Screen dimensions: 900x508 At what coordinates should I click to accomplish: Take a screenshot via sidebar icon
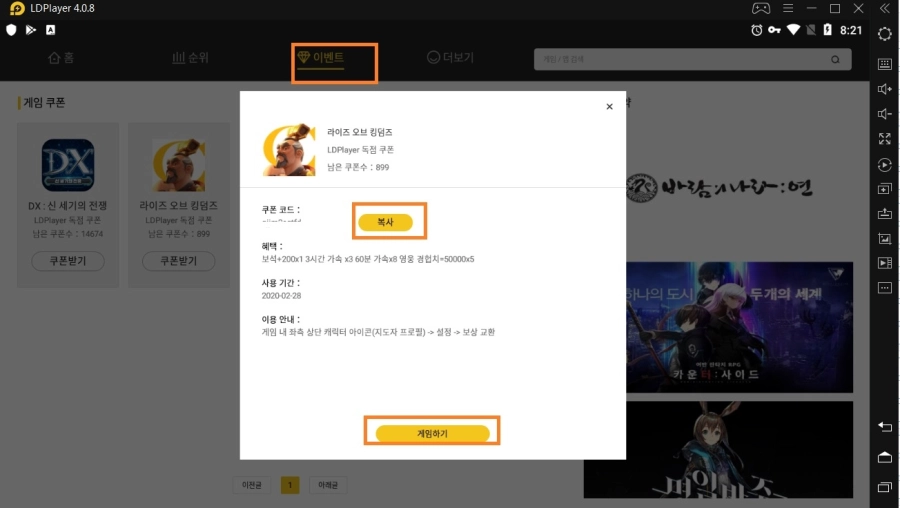pos(885,238)
